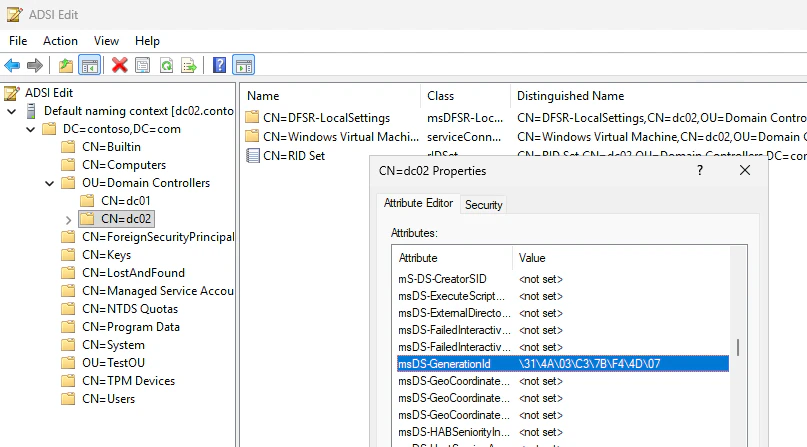Click the msDFSR-Loc... class cell

[x=465, y=118]
